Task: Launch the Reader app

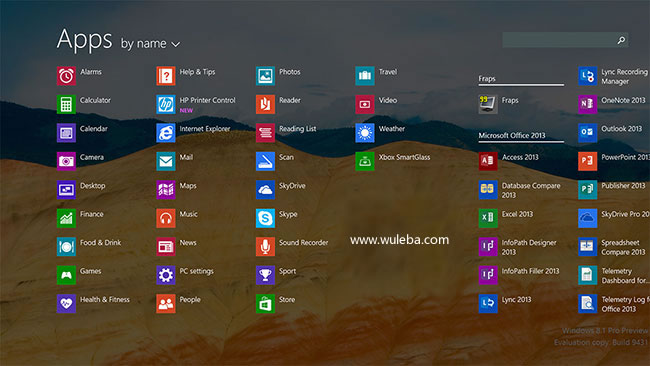Action: 265,104
